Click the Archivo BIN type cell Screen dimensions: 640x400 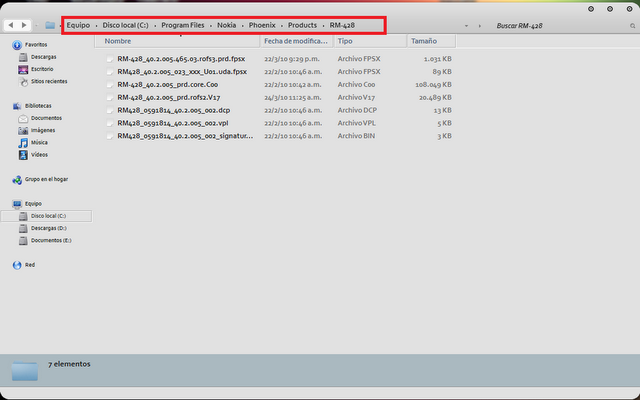pos(356,136)
